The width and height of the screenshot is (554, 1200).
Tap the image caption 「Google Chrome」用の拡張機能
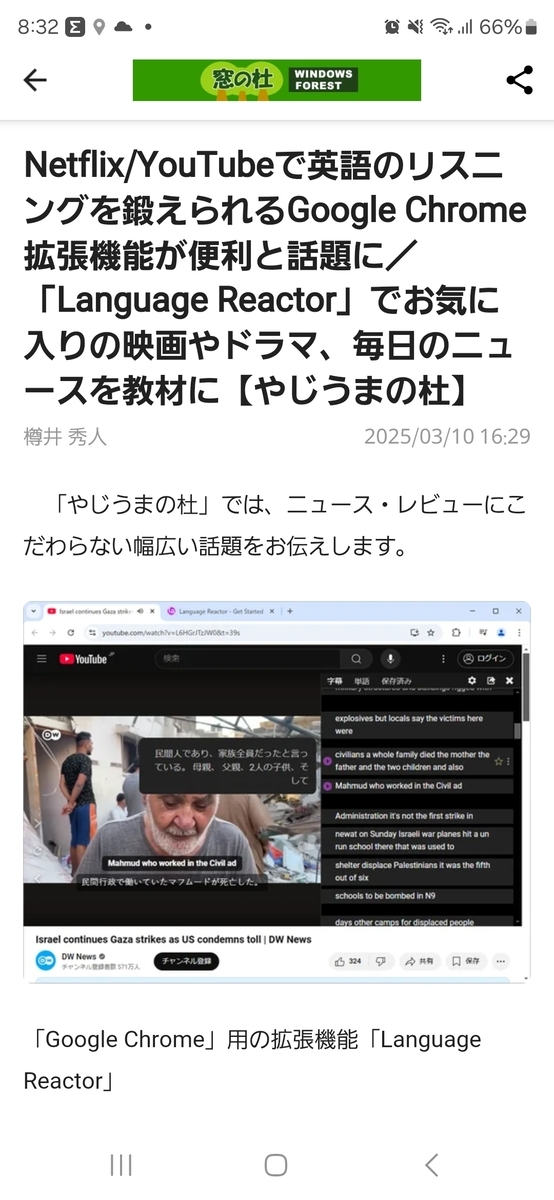click(x=253, y=1060)
